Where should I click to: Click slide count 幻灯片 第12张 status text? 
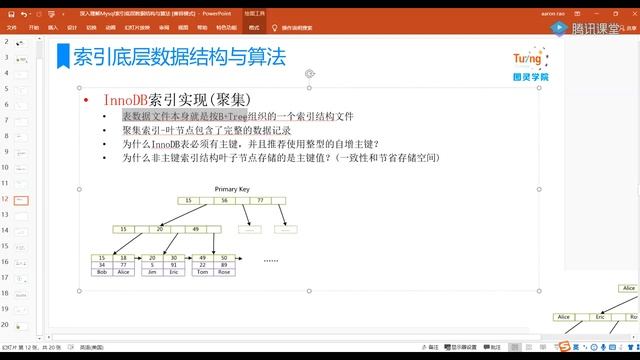click(31, 347)
